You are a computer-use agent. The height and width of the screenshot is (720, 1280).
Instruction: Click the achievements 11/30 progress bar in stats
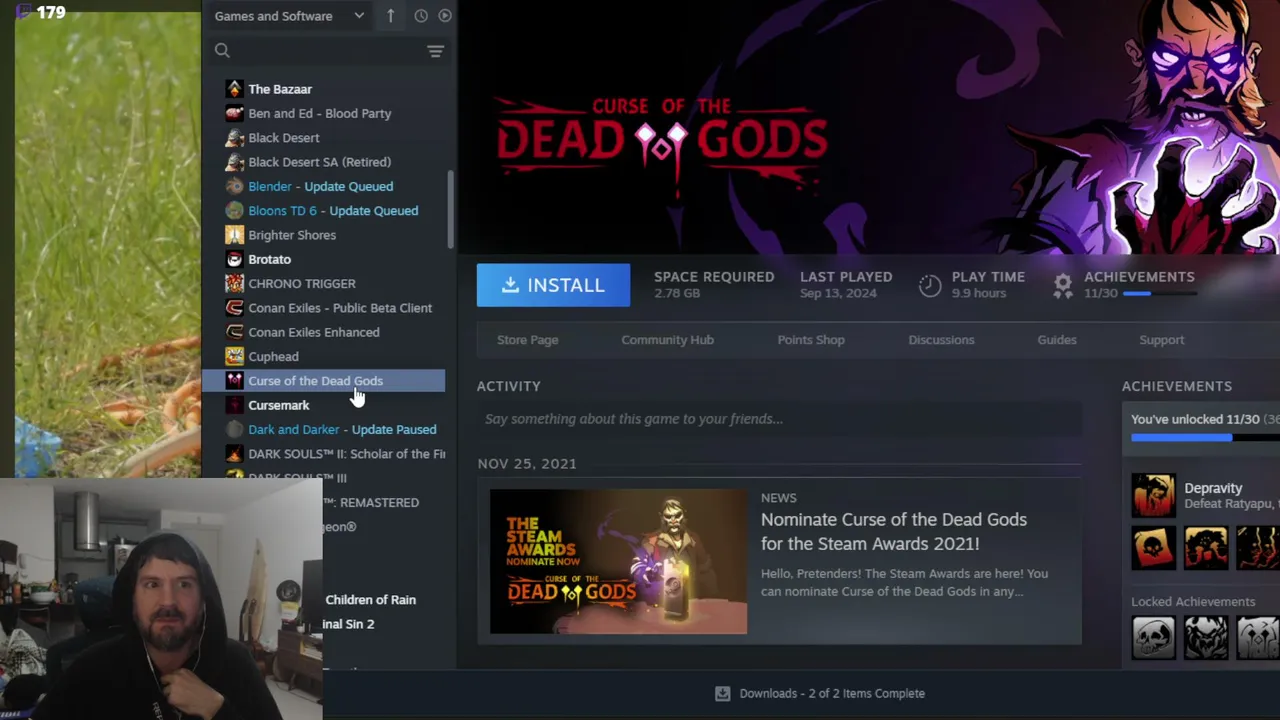(x=1160, y=294)
